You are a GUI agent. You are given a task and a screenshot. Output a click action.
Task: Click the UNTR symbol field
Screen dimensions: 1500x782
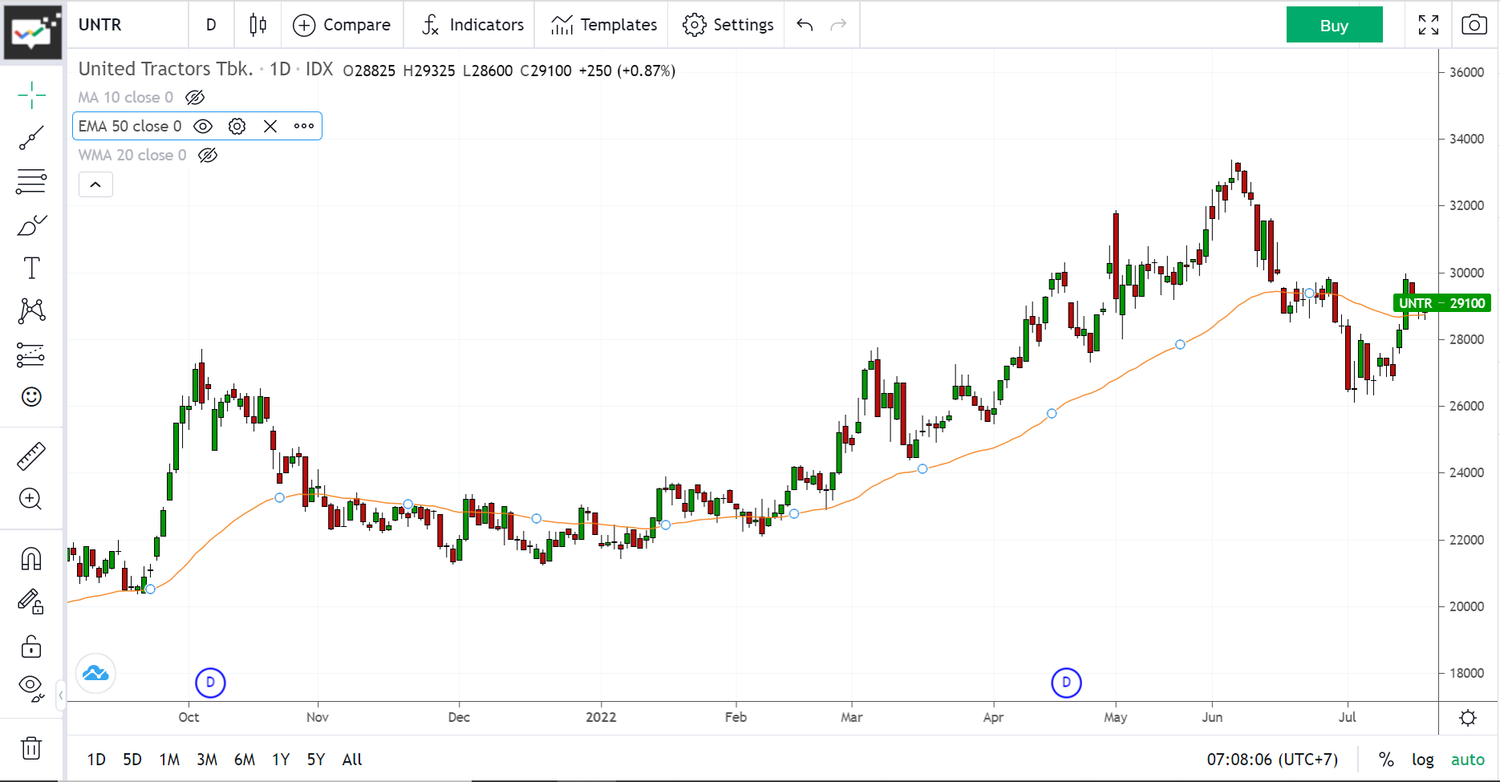click(x=100, y=25)
